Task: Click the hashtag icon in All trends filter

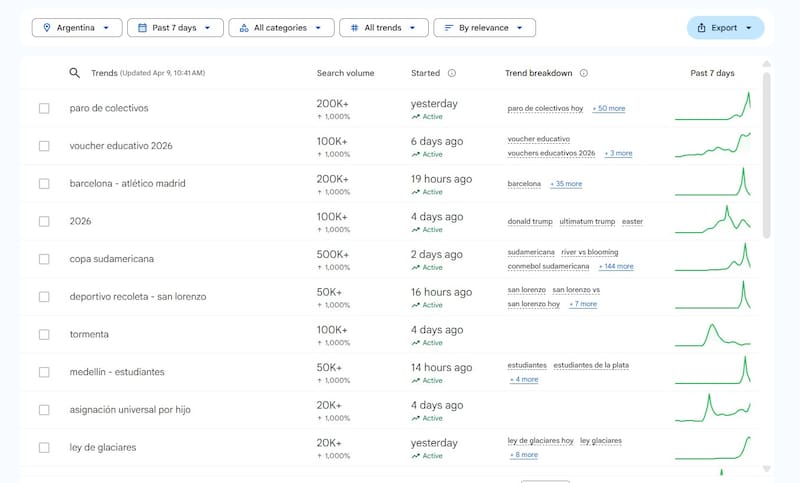Action: click(x=354, y=28)
